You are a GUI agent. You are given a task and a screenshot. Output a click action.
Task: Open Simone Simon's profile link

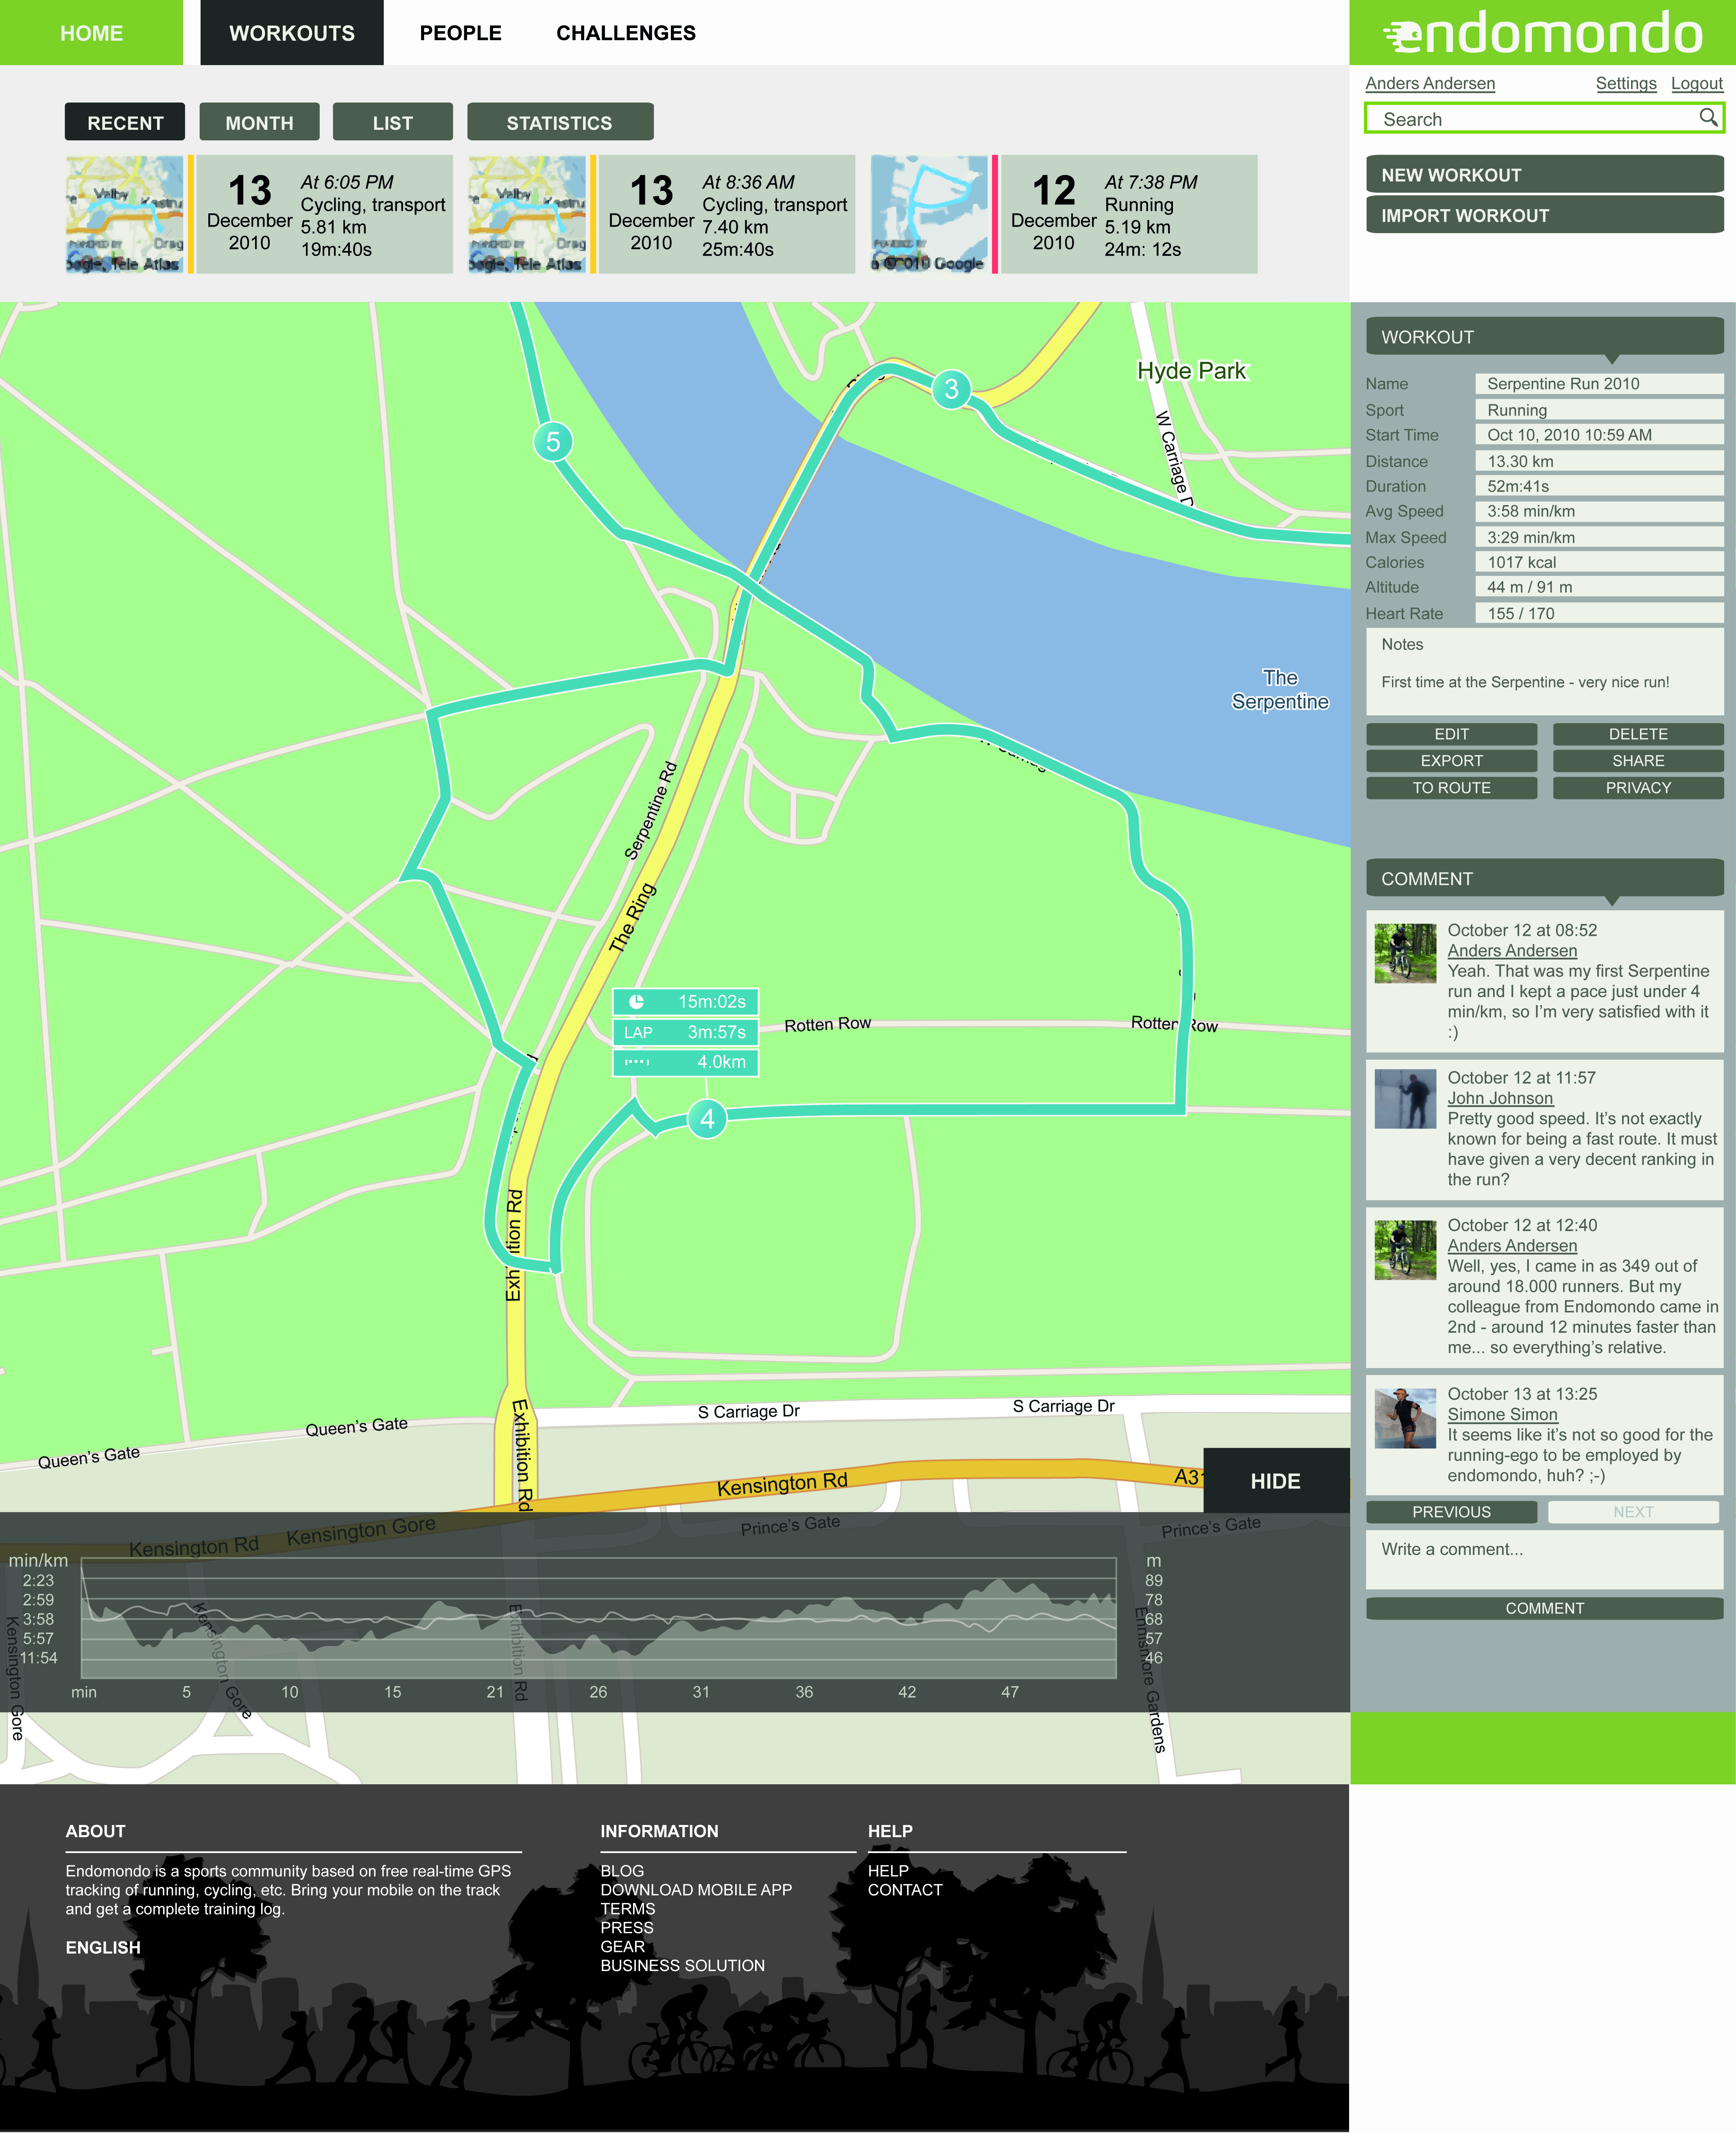tap(1502, 1414)
